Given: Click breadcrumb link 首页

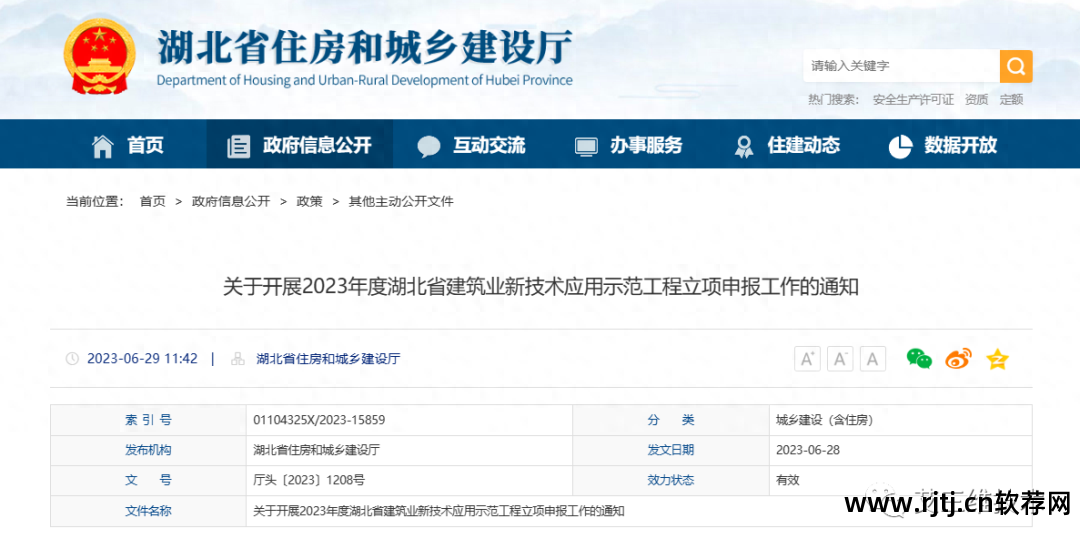Looking at the screenshot, I should 153,202.
